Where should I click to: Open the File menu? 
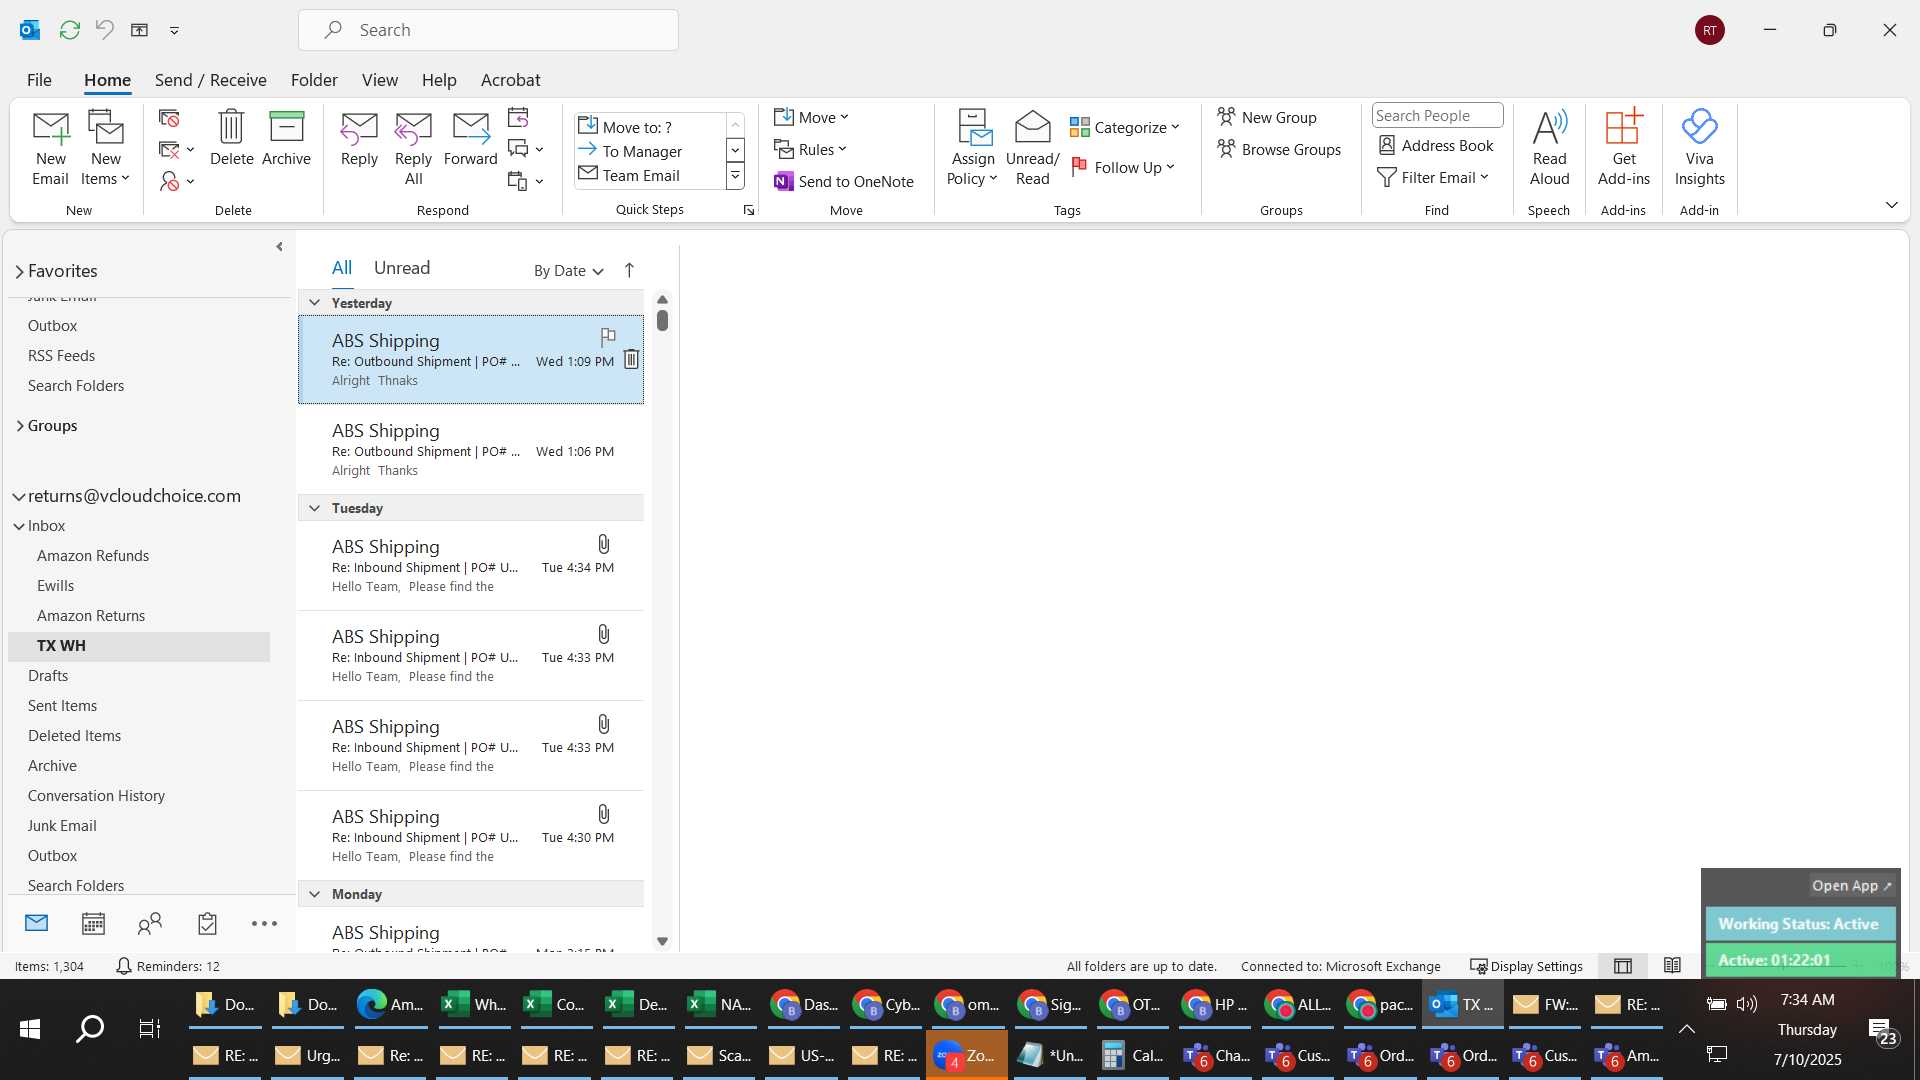[x=39, y=80]
